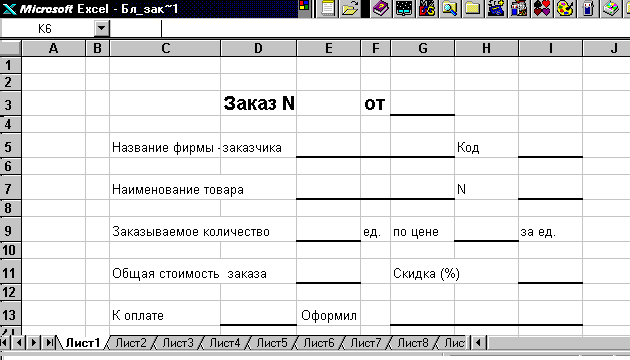Image resolution: width=630 pixels, height=360 pixels.
Task: Click the "Оформил" cell
Action: [x=329, y=313]
